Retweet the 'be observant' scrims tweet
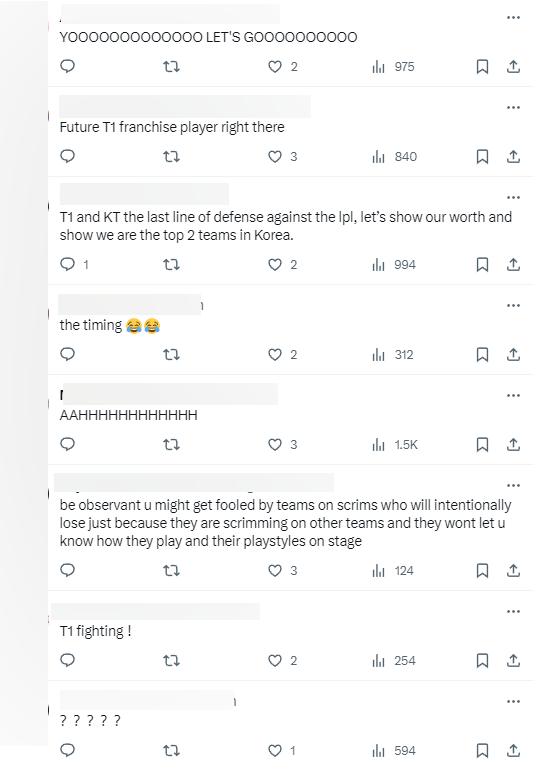This screenshot has width=533, height=769. (171, 570)
